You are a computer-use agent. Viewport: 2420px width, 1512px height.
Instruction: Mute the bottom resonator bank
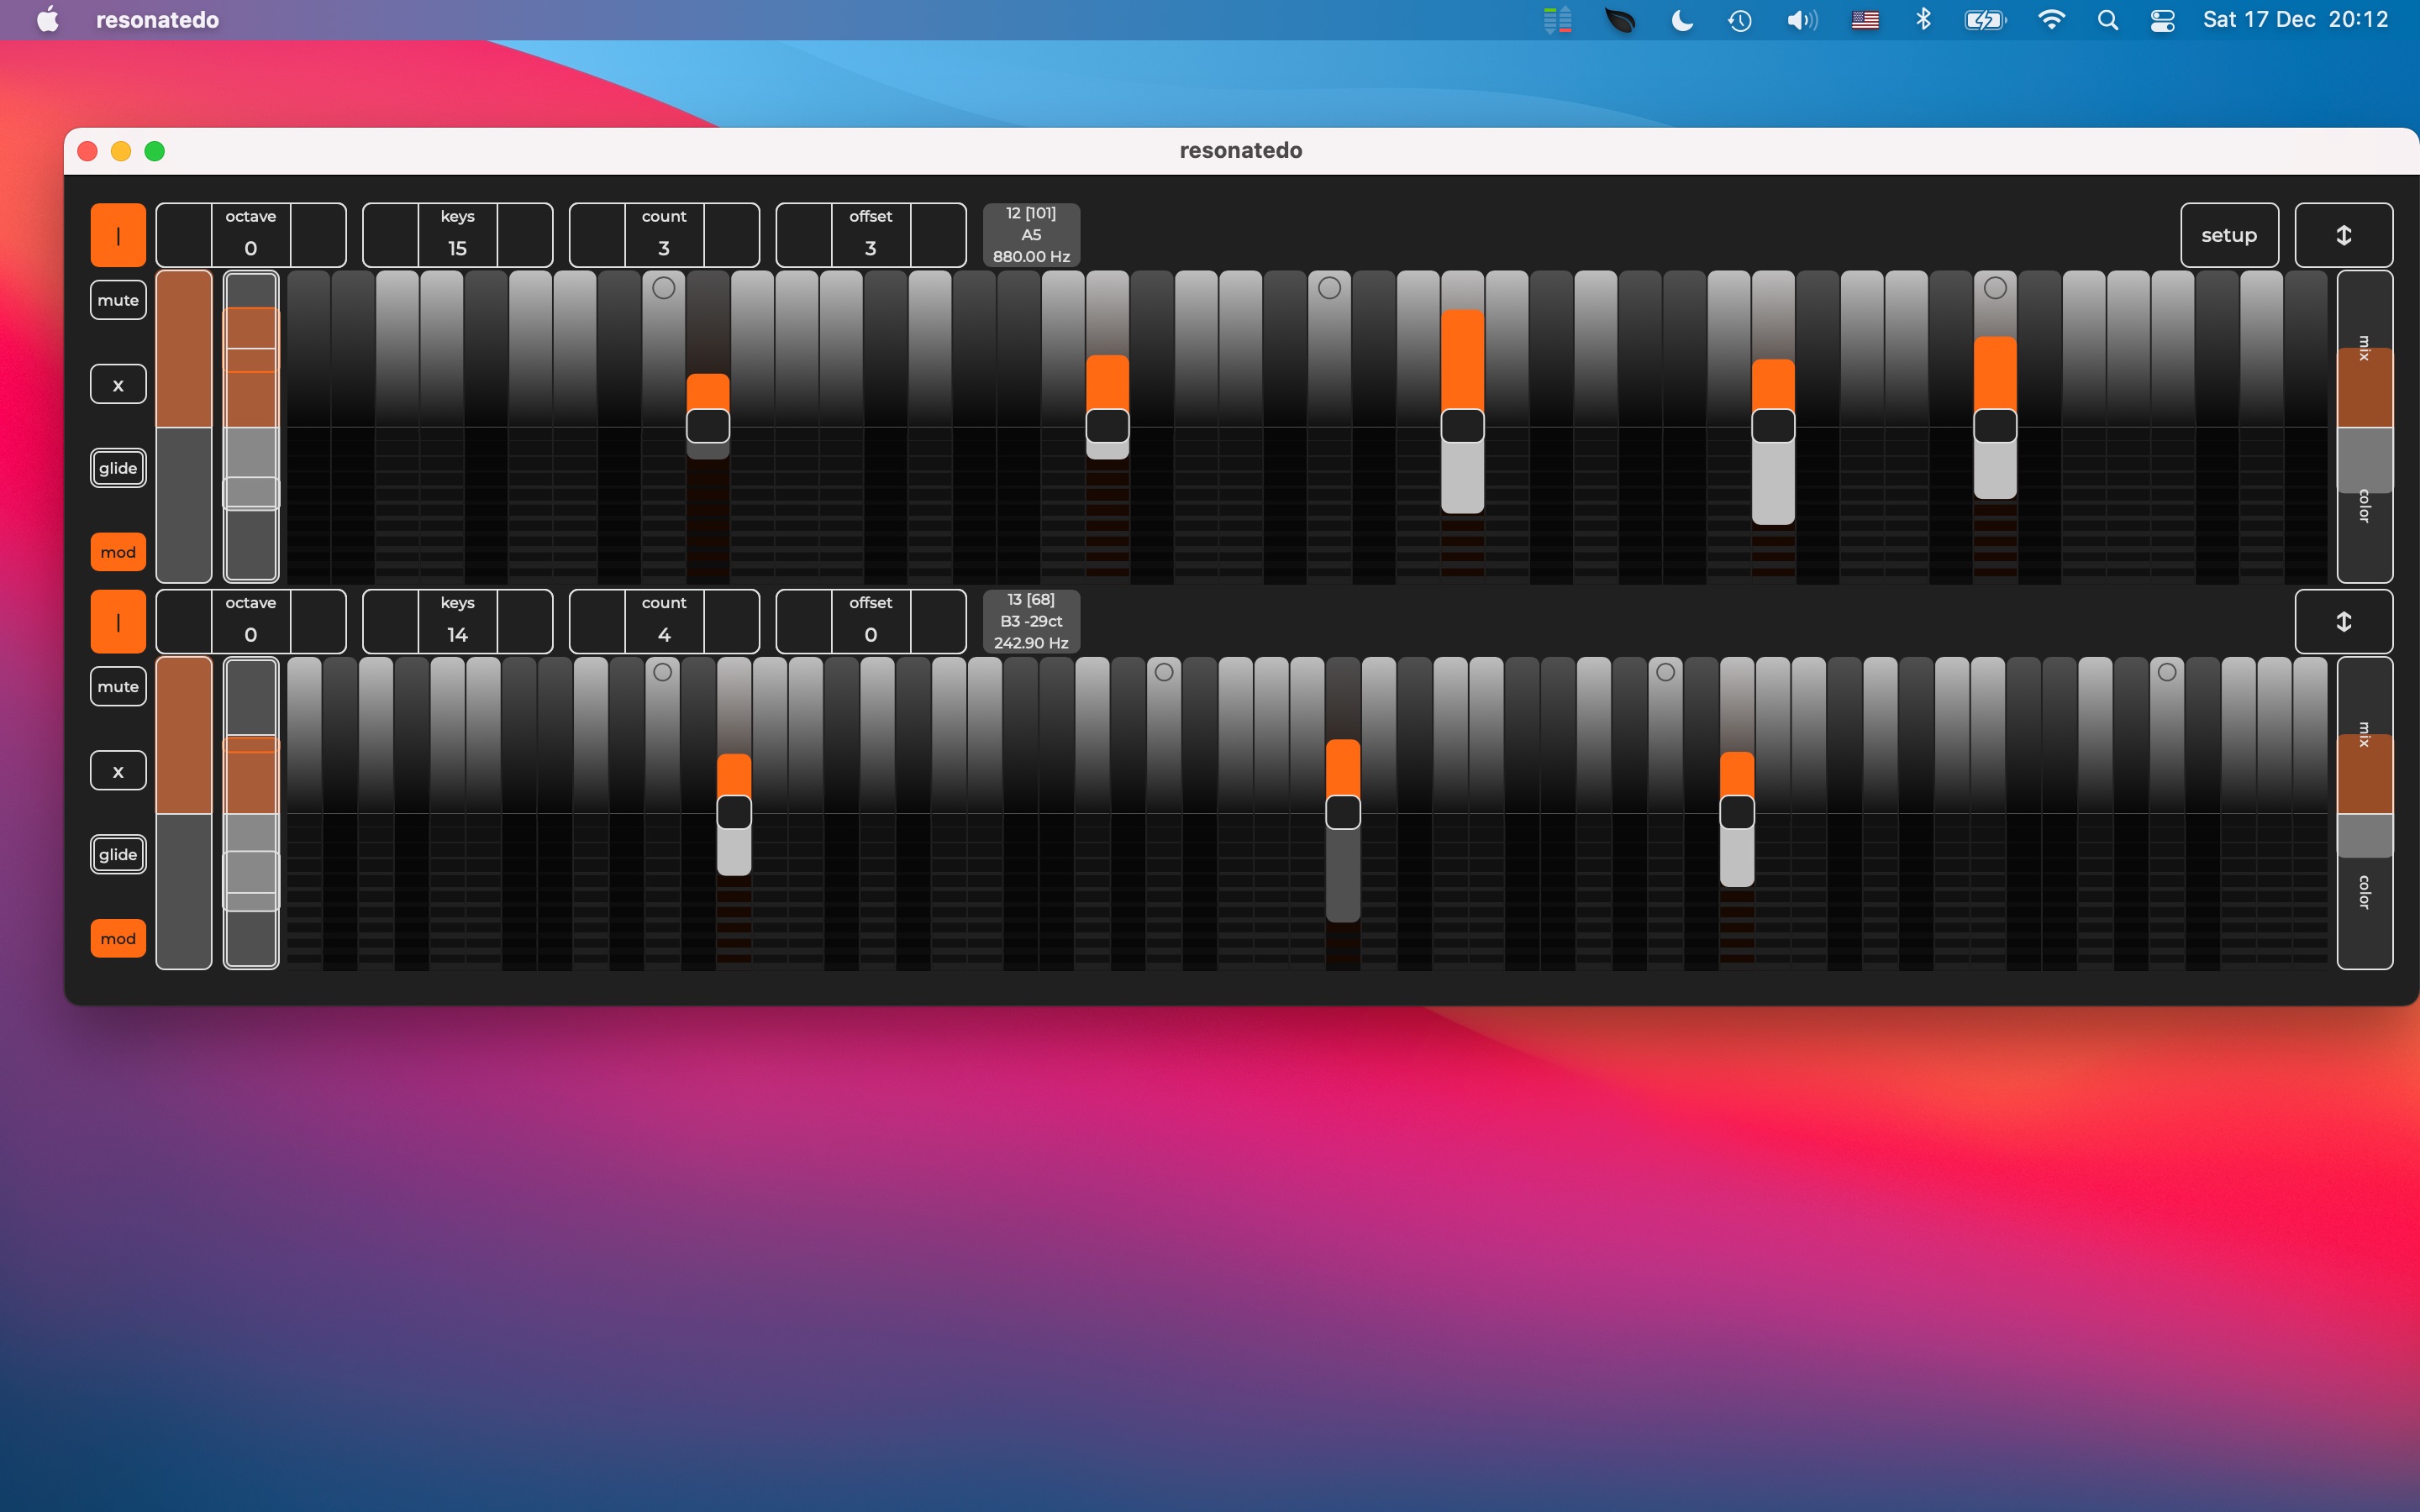pos(118,686)
